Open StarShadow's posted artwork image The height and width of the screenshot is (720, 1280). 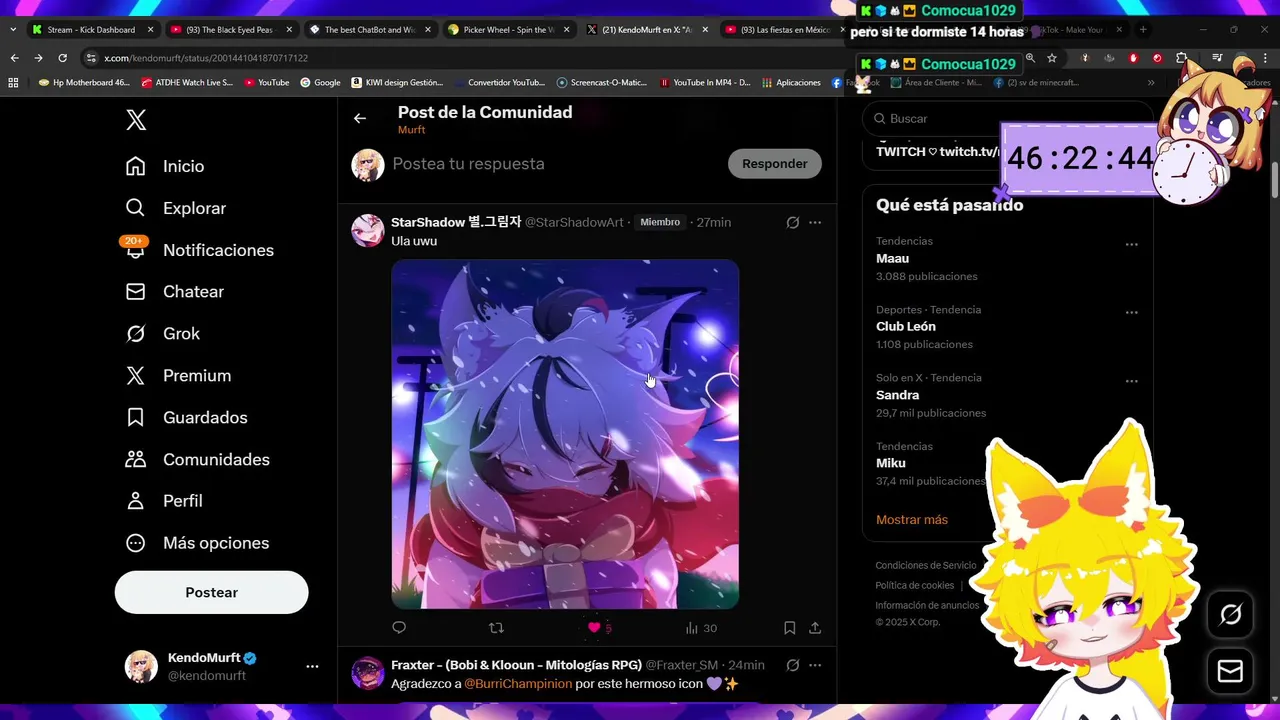point(565,434)
